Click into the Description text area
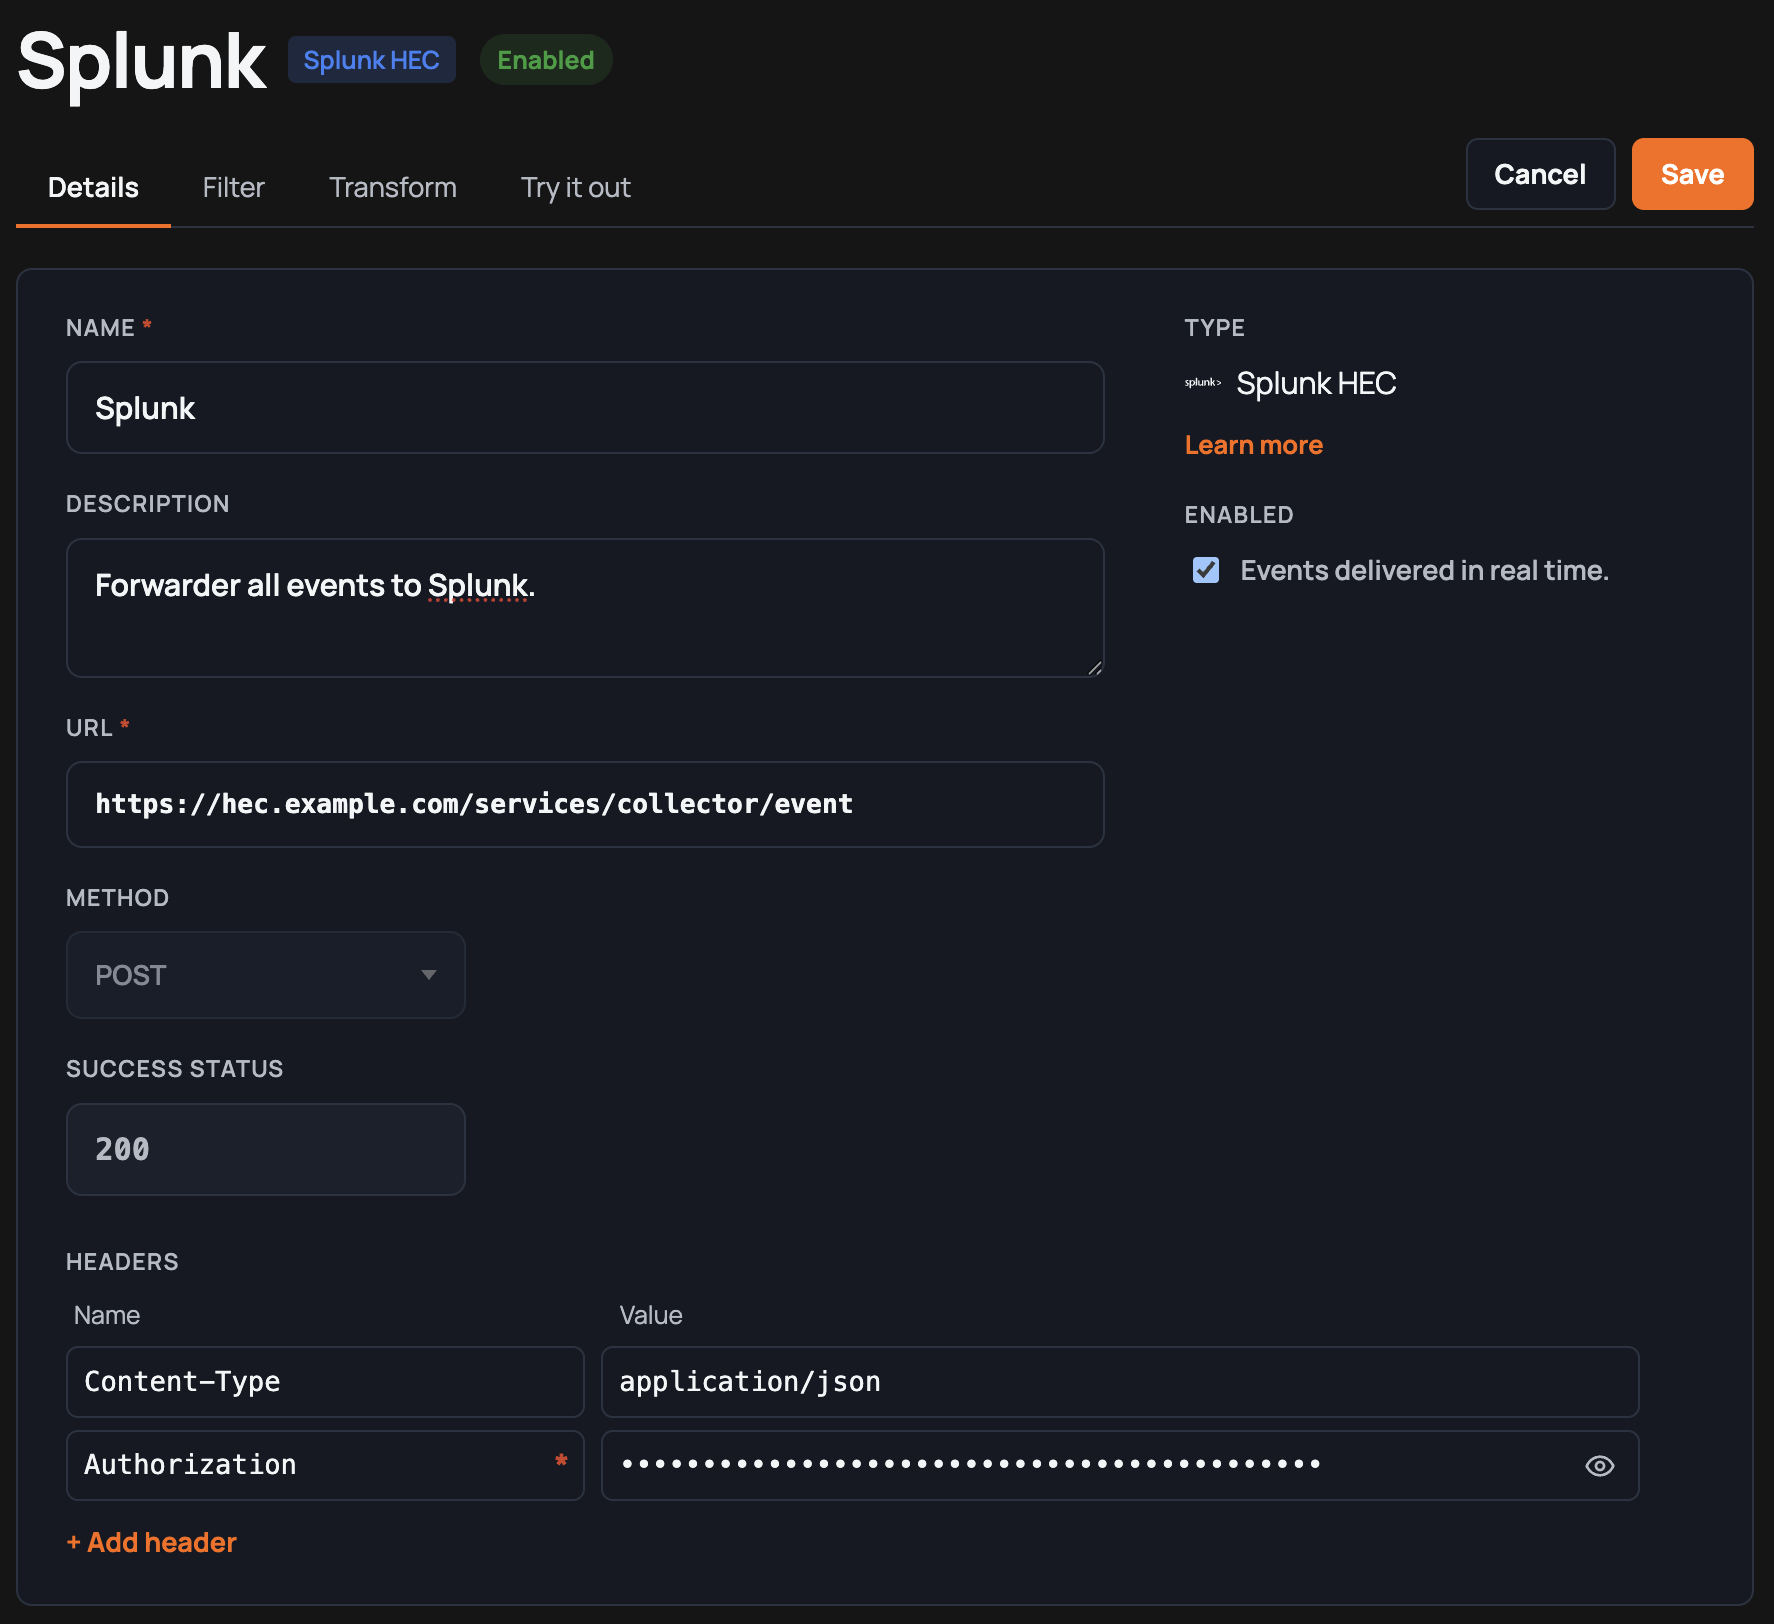 pos(585,608)
